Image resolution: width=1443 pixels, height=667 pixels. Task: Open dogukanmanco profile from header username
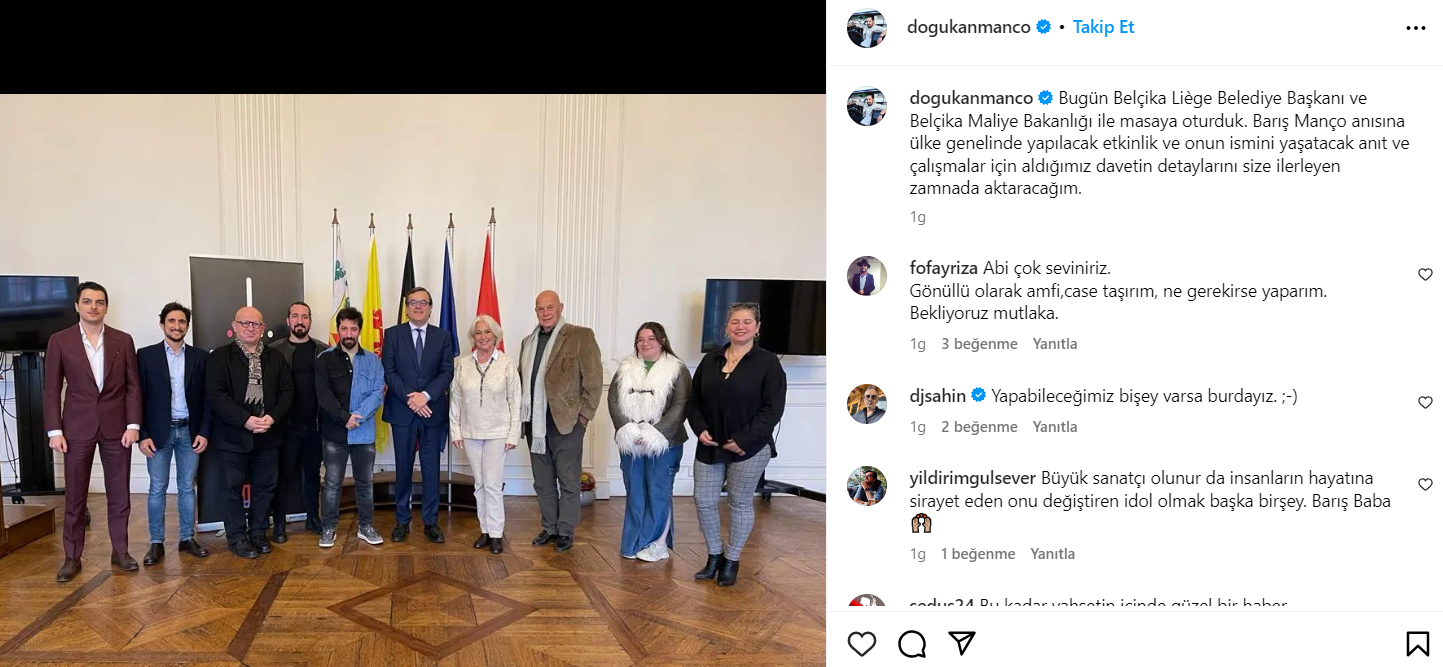coord(968,27)
